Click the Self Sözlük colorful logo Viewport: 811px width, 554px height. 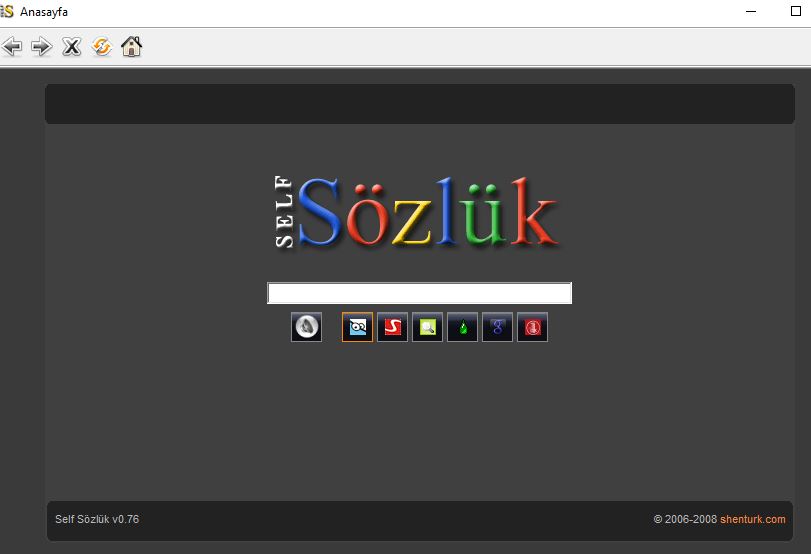point(416,212)
